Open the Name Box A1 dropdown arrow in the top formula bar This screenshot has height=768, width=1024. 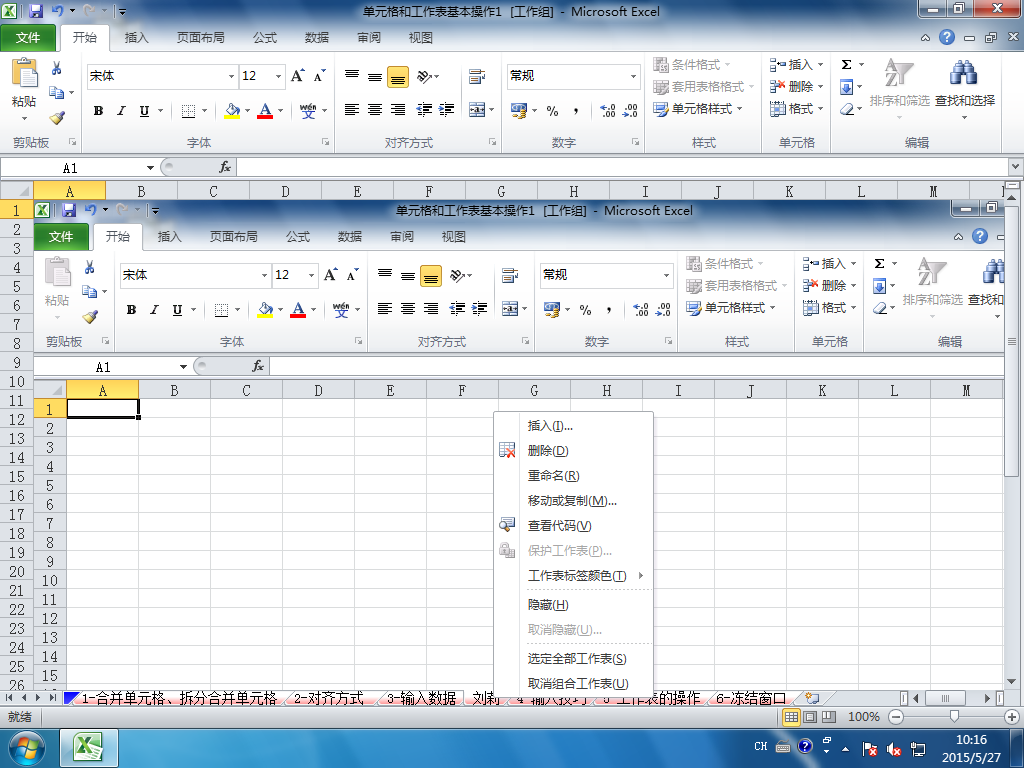pos(150,168)
